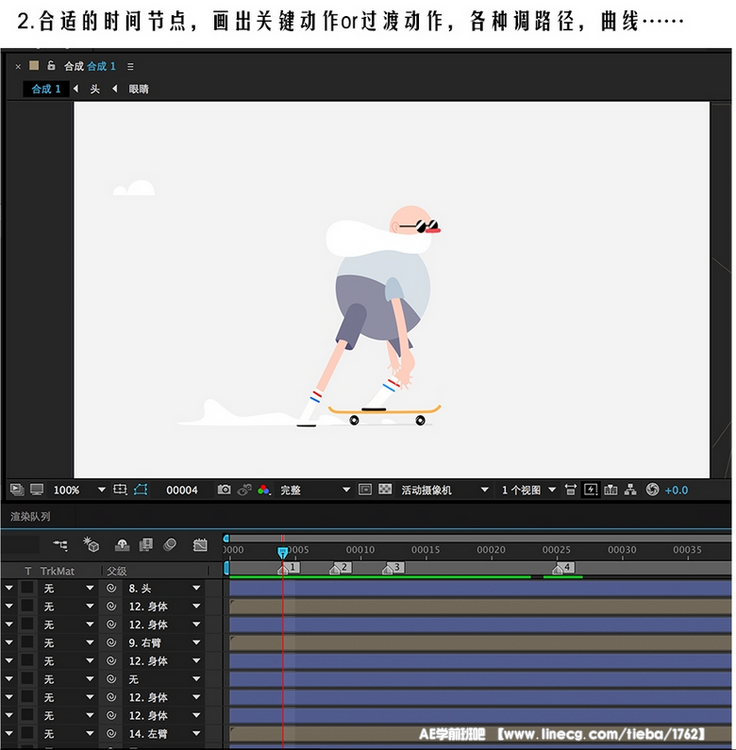Toggle the region of interest icon
Screen dimensions: 736x750
365,489
